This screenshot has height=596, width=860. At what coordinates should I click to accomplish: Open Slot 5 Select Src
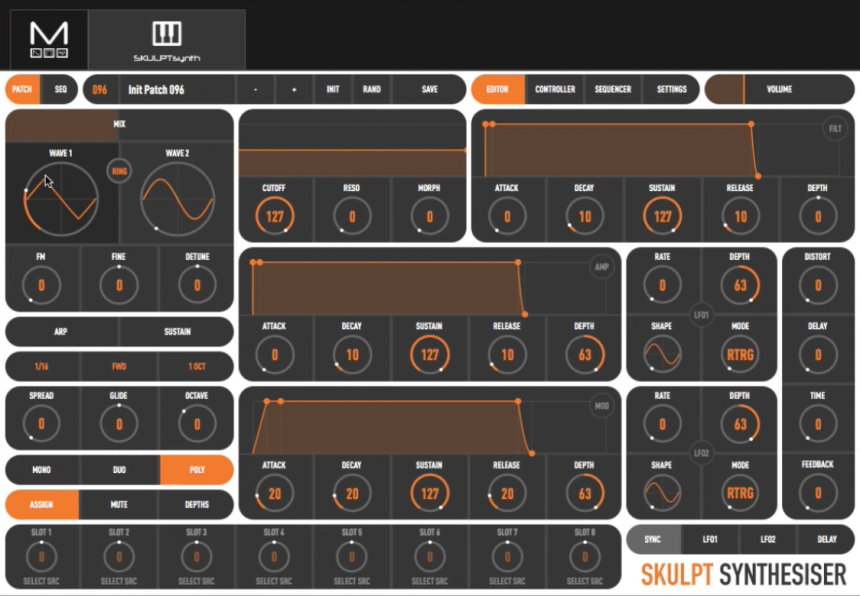352,581
